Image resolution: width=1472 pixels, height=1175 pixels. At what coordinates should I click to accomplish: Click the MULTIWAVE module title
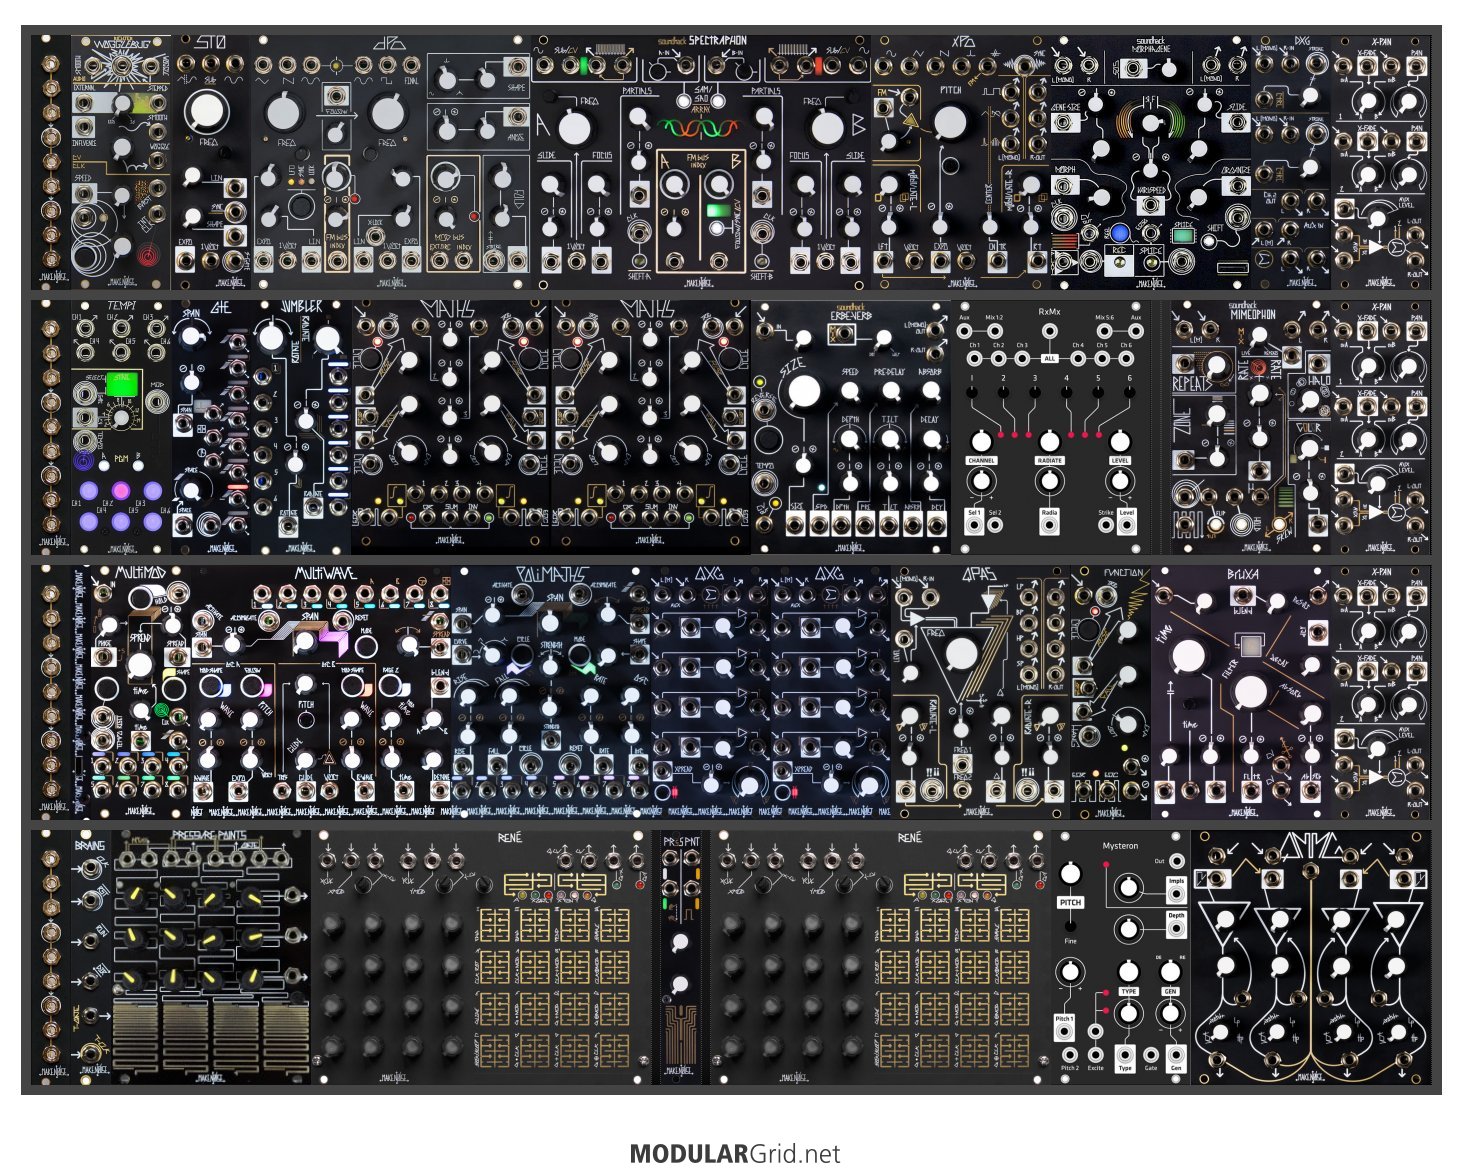324,574
